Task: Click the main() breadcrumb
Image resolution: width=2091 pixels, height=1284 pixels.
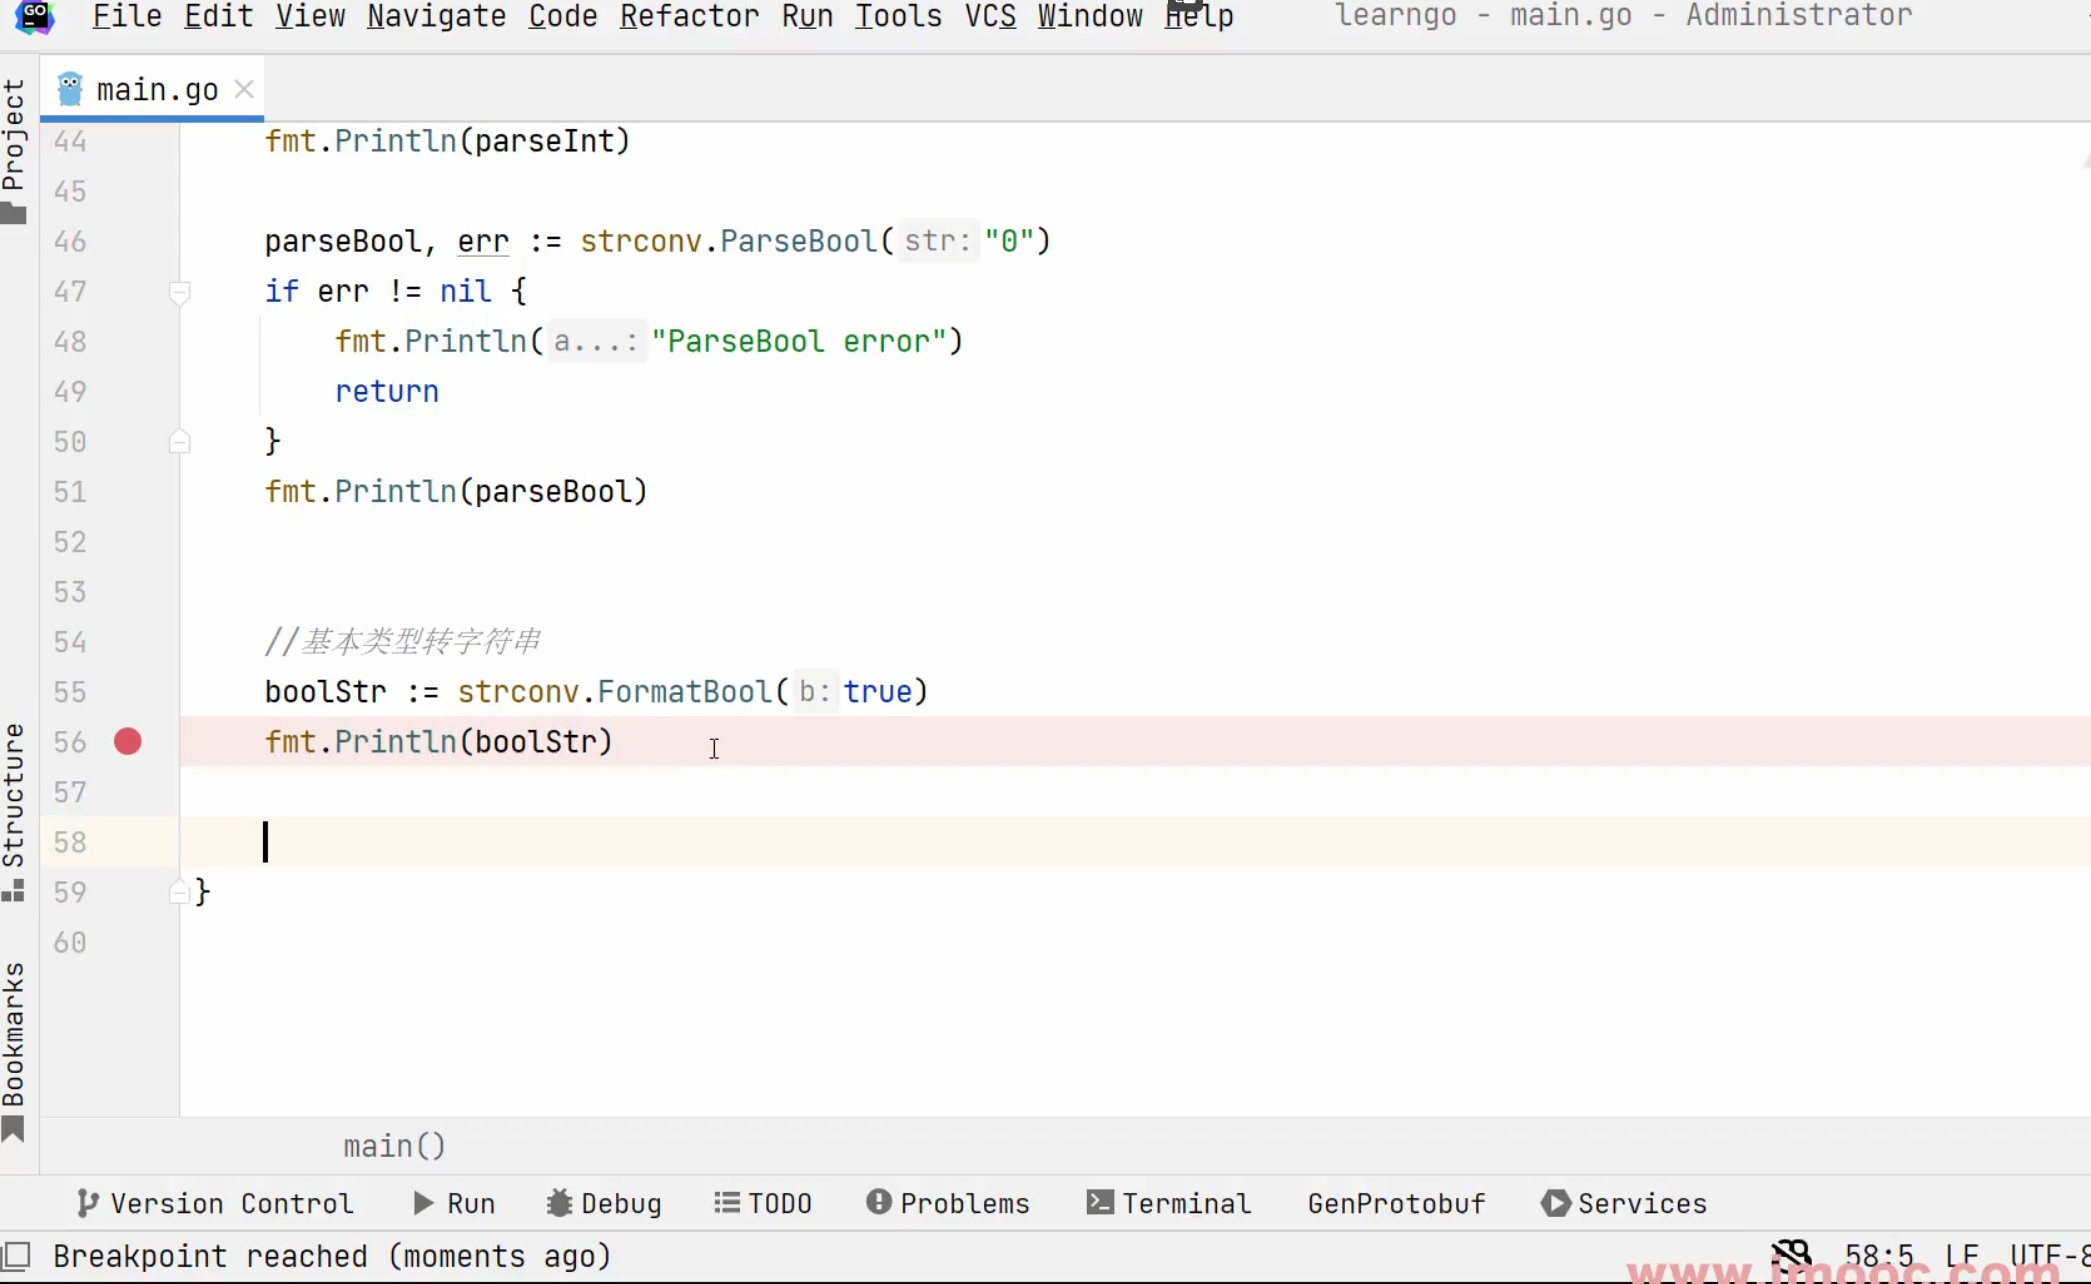Action: [x=395, y=1146]
